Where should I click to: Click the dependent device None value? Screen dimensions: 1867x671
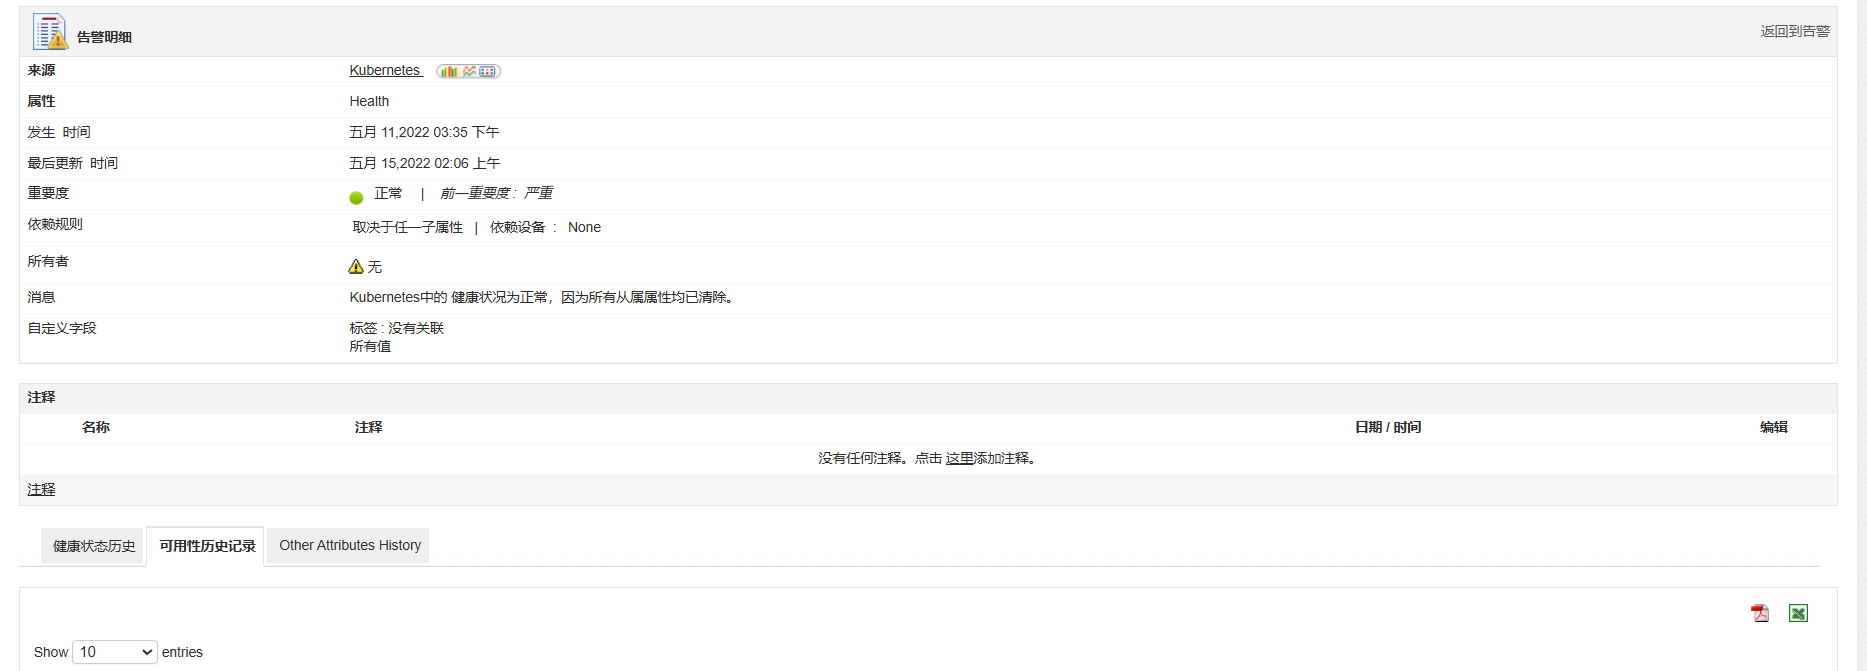(x=584, y=227)
